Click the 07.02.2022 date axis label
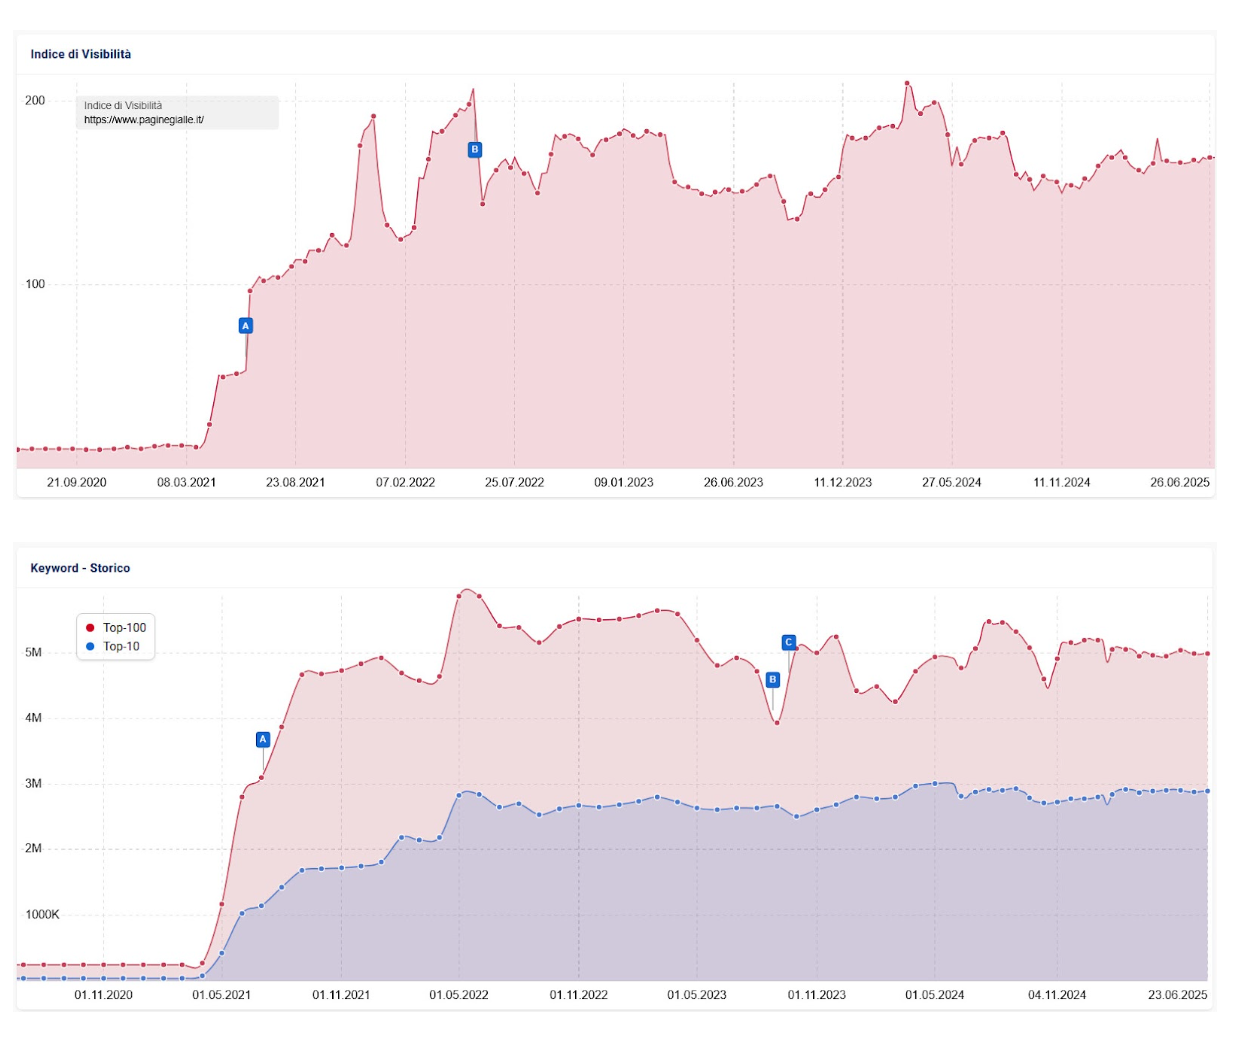This screenshot has width=1244, height=1044. point(405,483)
